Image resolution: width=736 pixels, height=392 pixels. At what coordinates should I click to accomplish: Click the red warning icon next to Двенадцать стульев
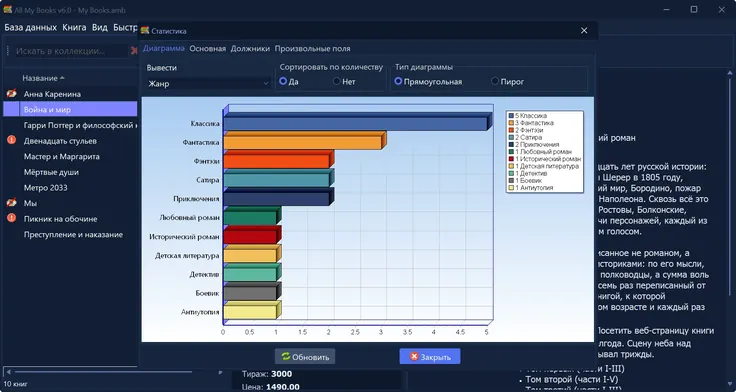[x=12, y=140]
